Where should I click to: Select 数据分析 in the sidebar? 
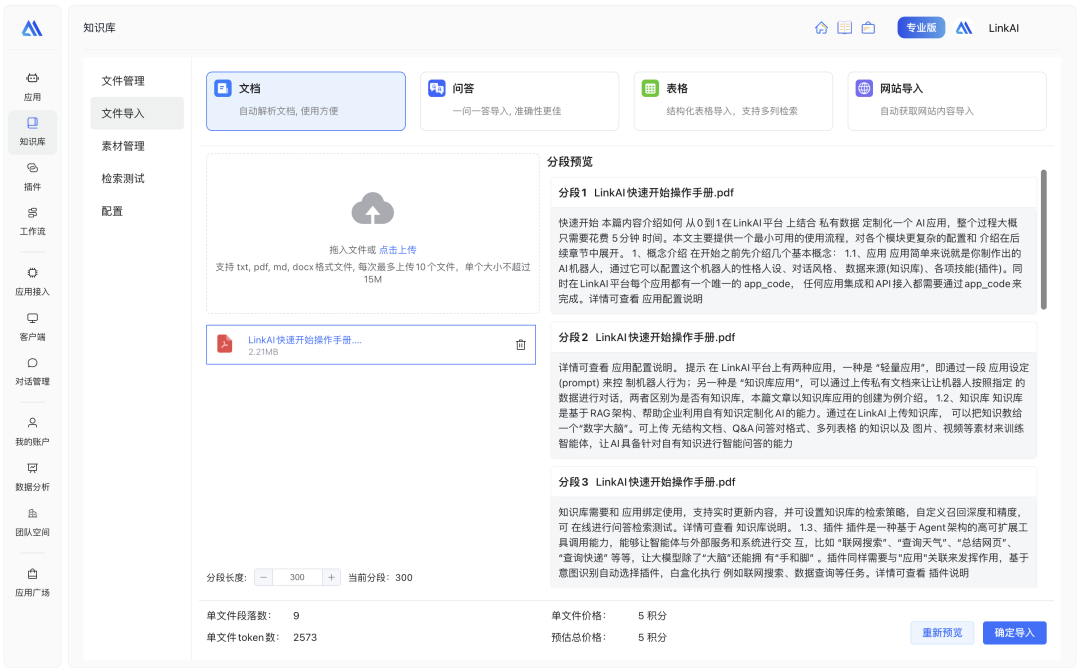[x=31, y=477]
